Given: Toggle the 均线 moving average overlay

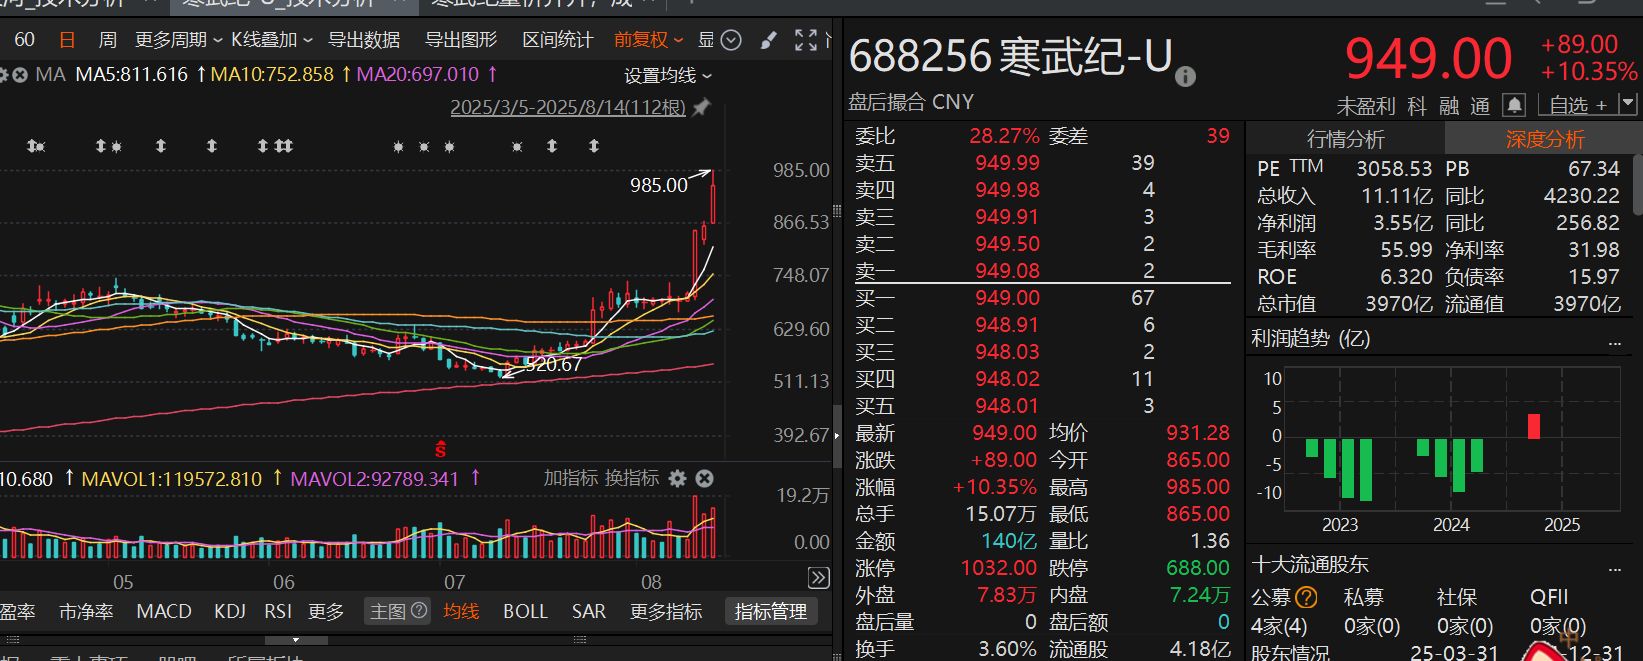Looking at the screenshot, I should pos(461,611).
